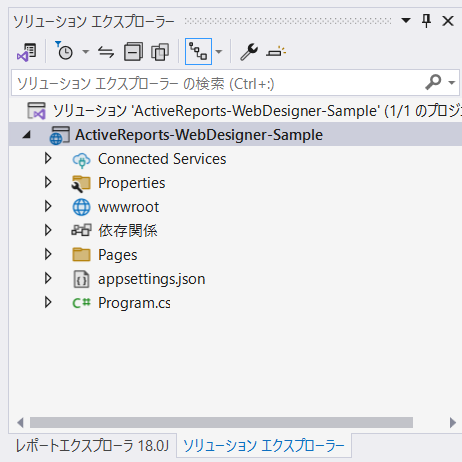Switch to ソリューション エクスプローラー tab
Viewport: 462px width, 462px height.
[x=264, y=446]
